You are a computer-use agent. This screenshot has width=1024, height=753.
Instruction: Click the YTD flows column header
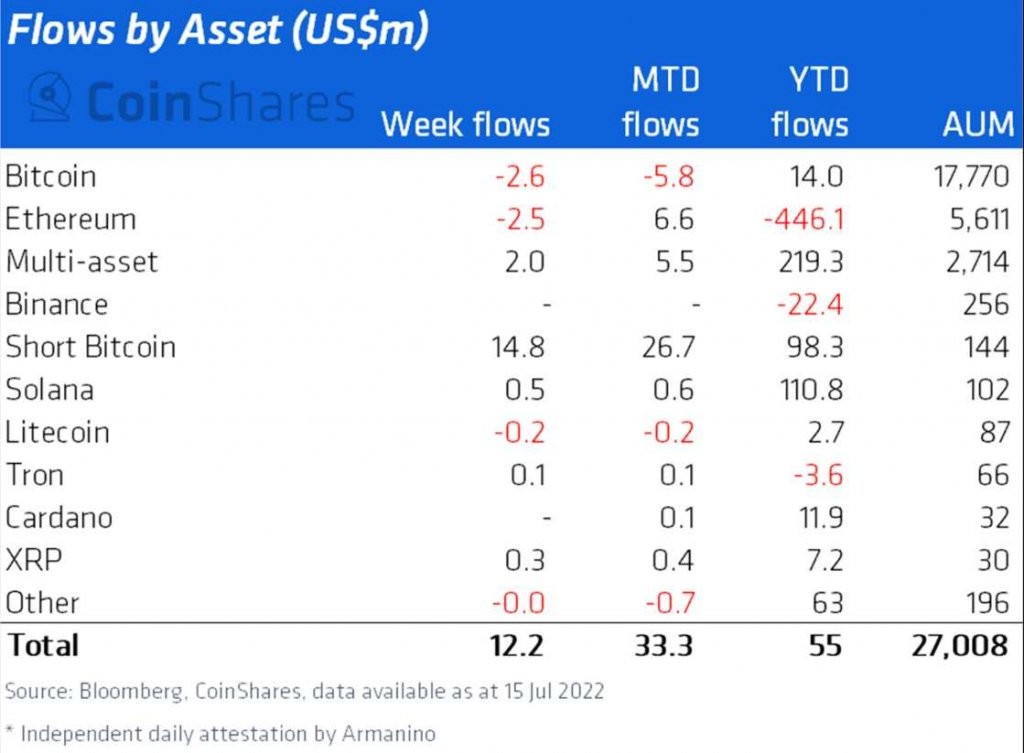pos(809,101)
